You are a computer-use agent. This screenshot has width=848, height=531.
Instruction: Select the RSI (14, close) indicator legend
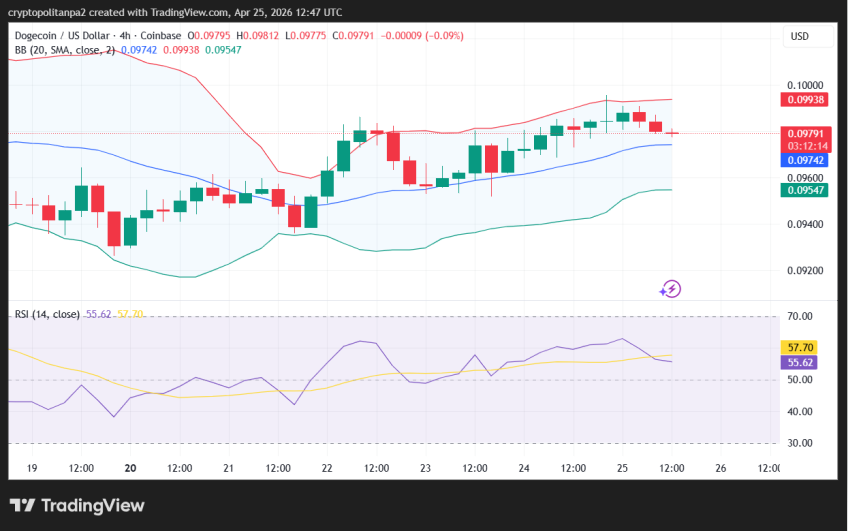click(47, 314)
